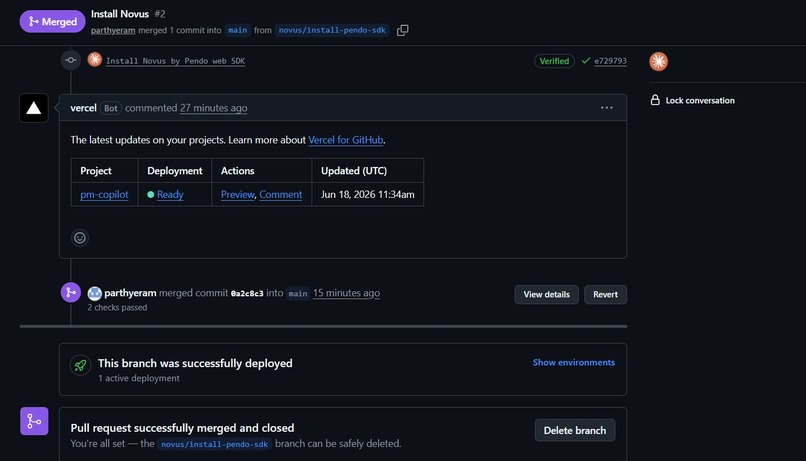Click novus/install-pendo-sdk label in merged message
806x461 pixels.
tap(214, 444)
